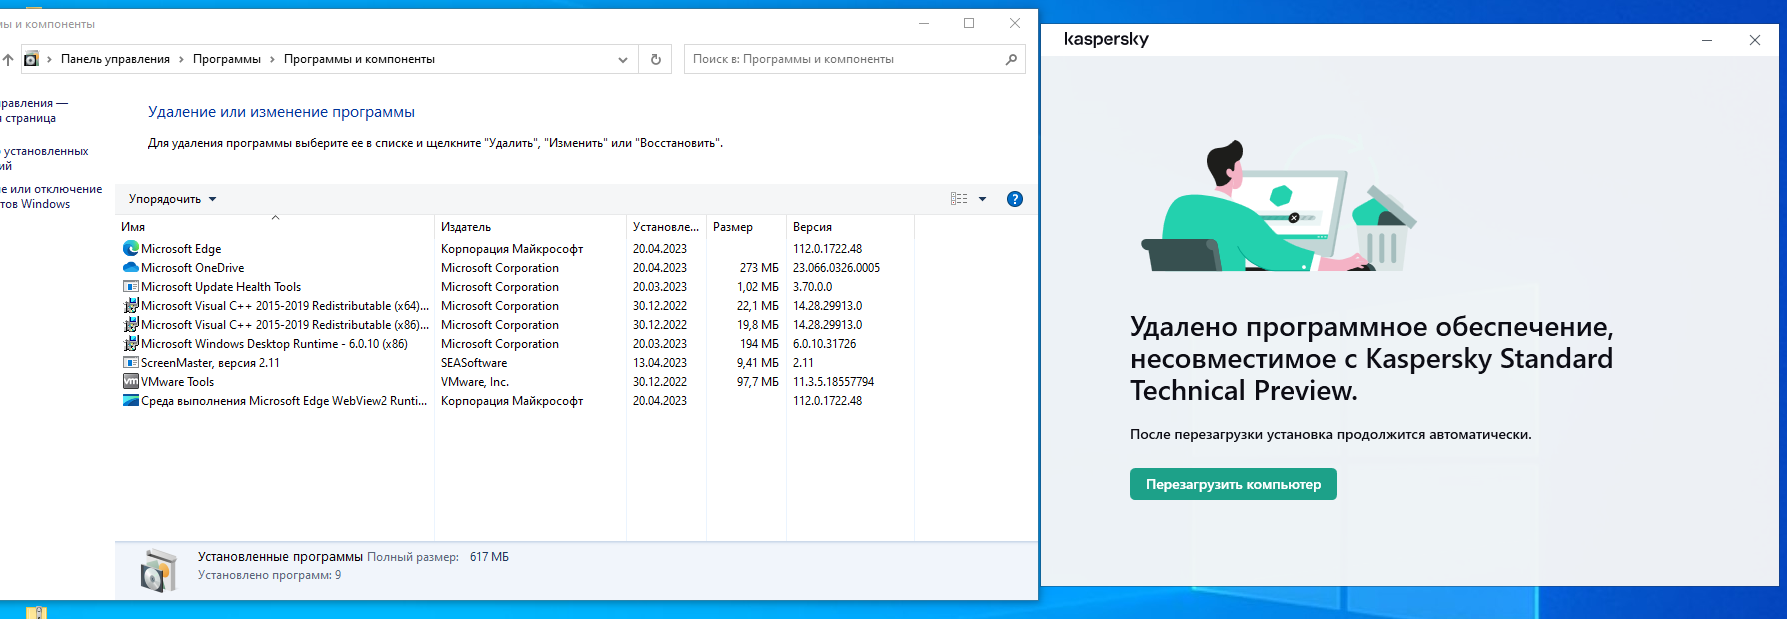
Task: Go up one level with the arrow
Action: tap(8, 59)
